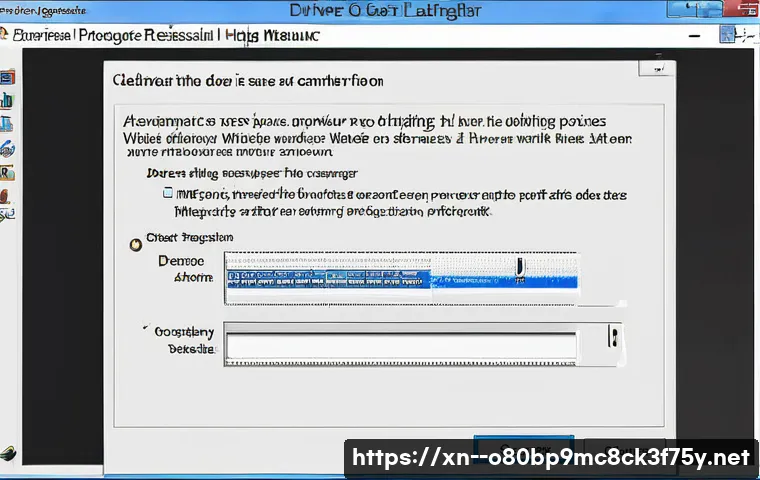The height and width of the screenshot is (480, 760).
Task: Tick the checkbox under the description paragraph
Action: click(x=168, y=194)
